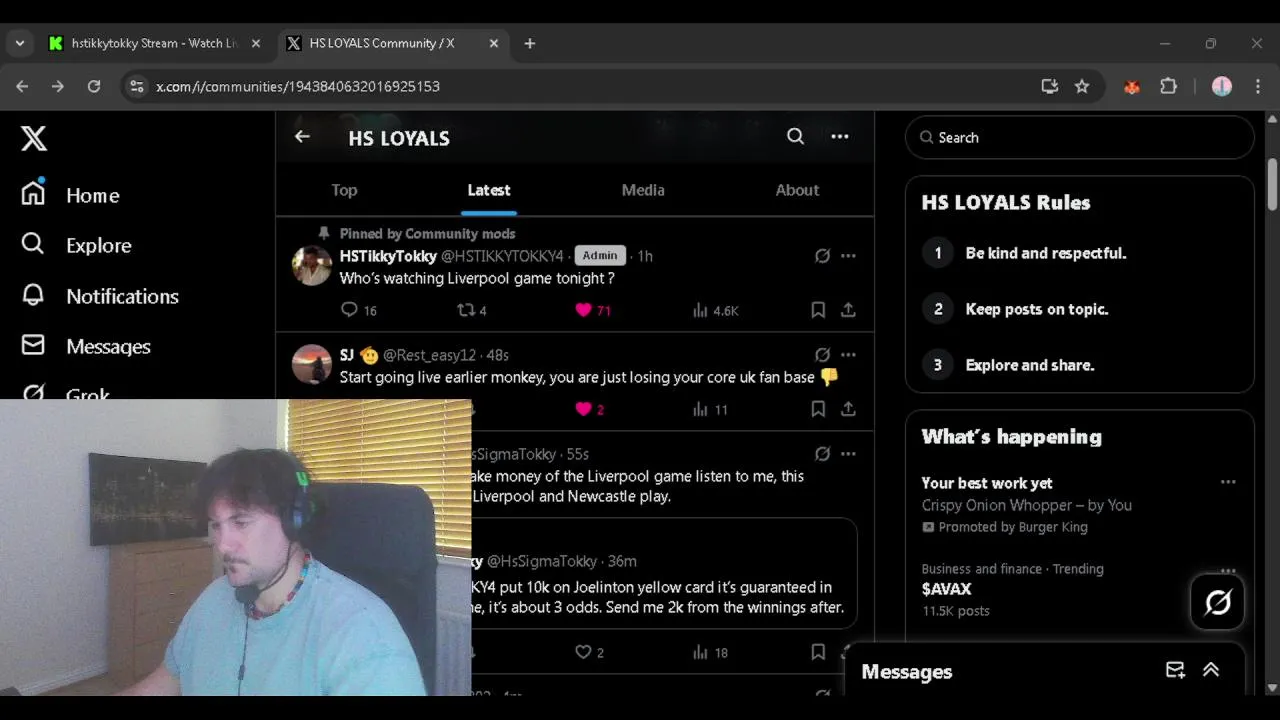Open Grok actions on HsSigmaTokky post
The width and height of the screenshot is (1280, 720).
[822, 454]
